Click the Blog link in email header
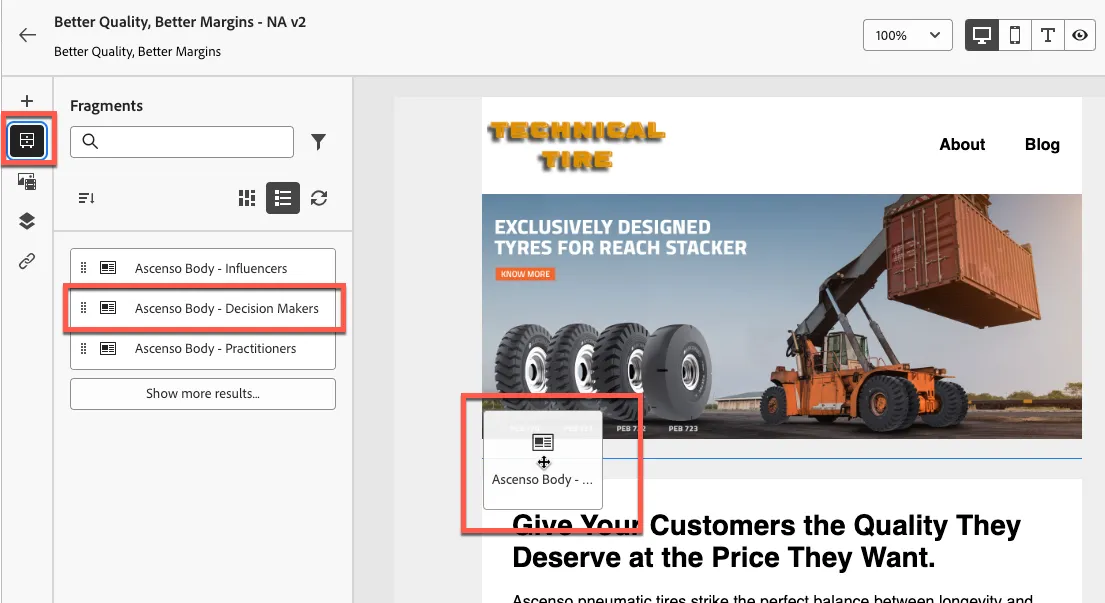Image resolution: width=1105 pixels, height=603 pixels. [1042, 144]
